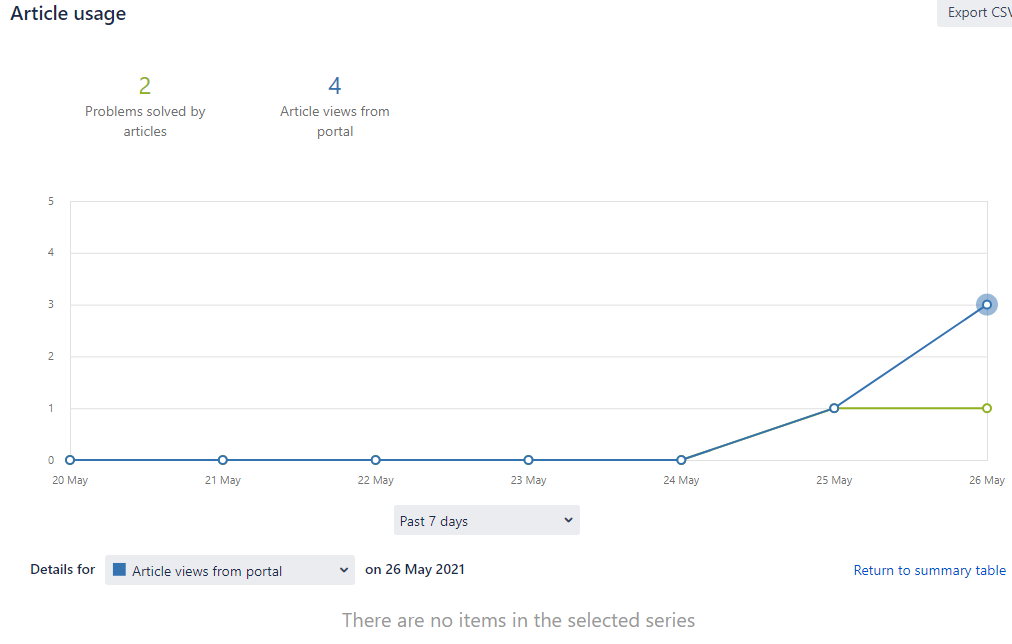
Task: Click the data point on 24 May
Action: coord(681,460)
